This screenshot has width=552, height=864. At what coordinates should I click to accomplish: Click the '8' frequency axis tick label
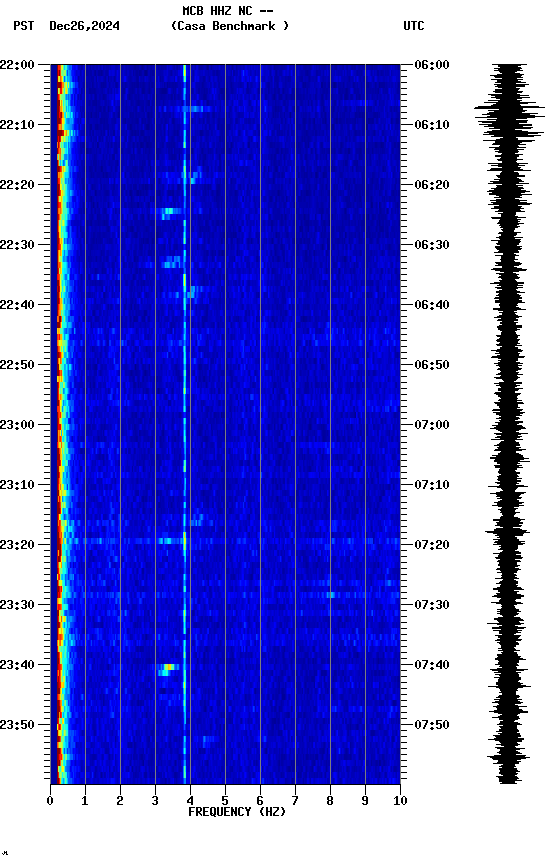[330, 801]
